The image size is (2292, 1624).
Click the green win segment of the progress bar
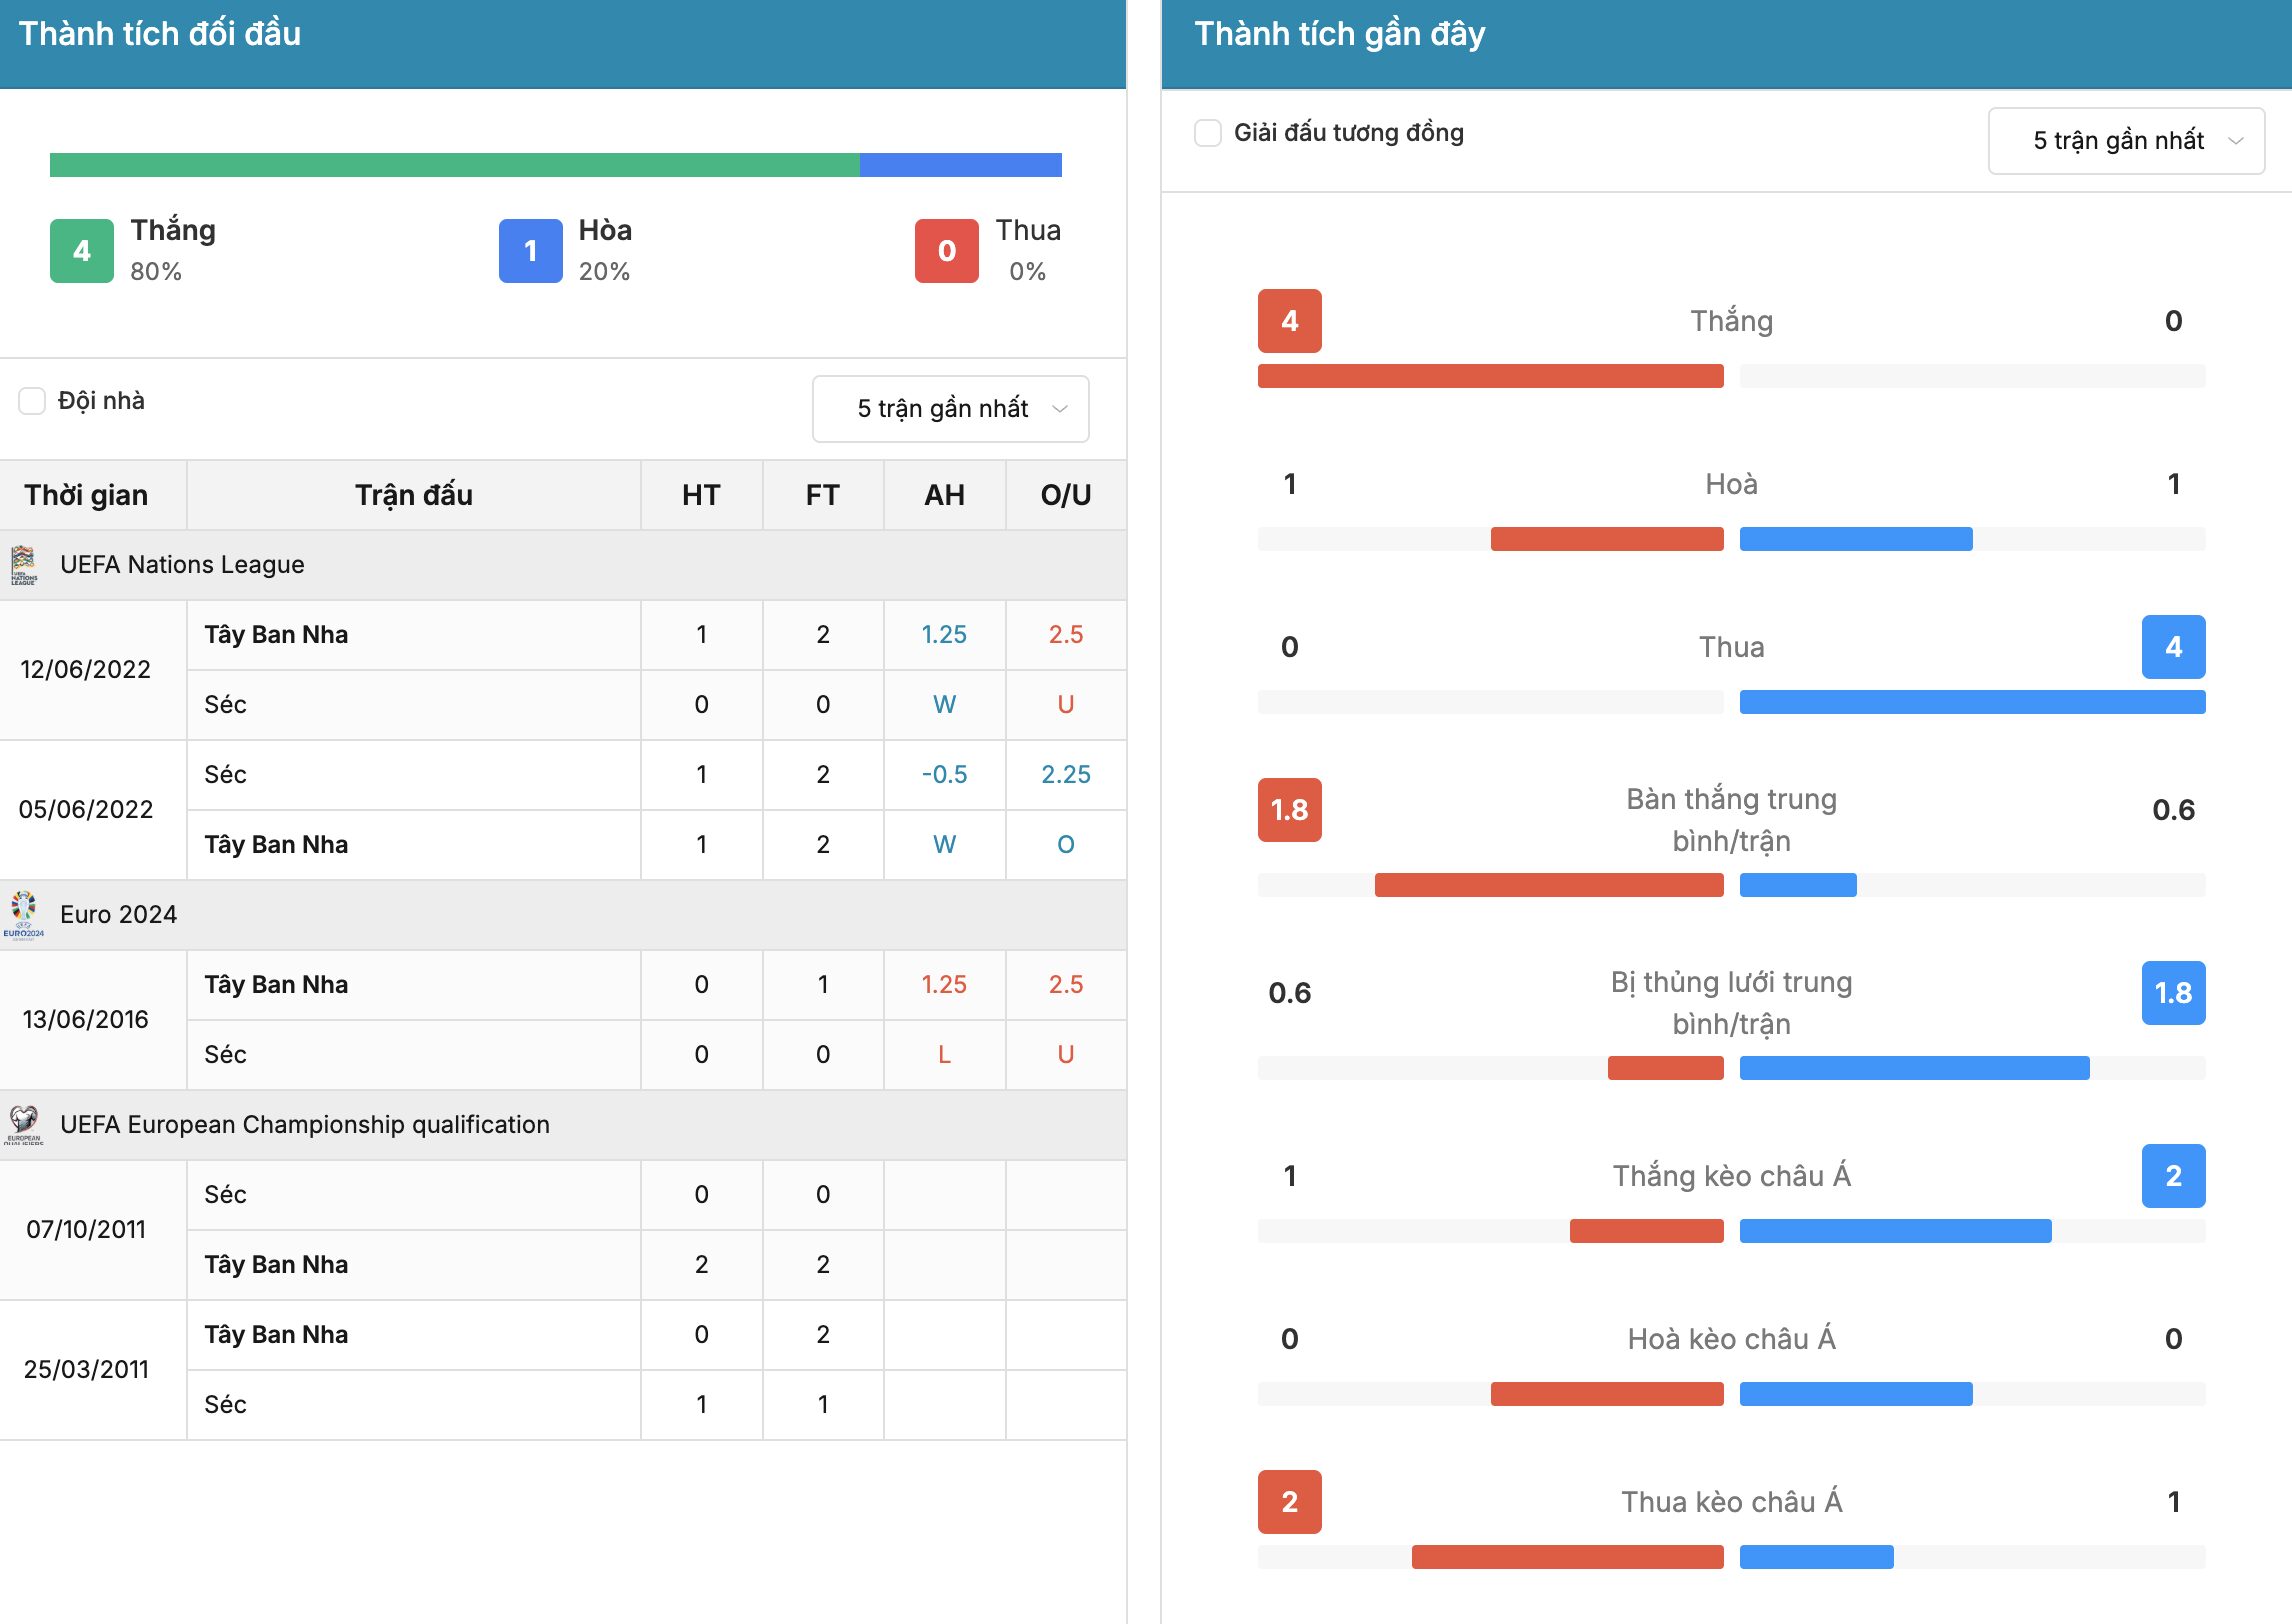click(x=455, y=165)
